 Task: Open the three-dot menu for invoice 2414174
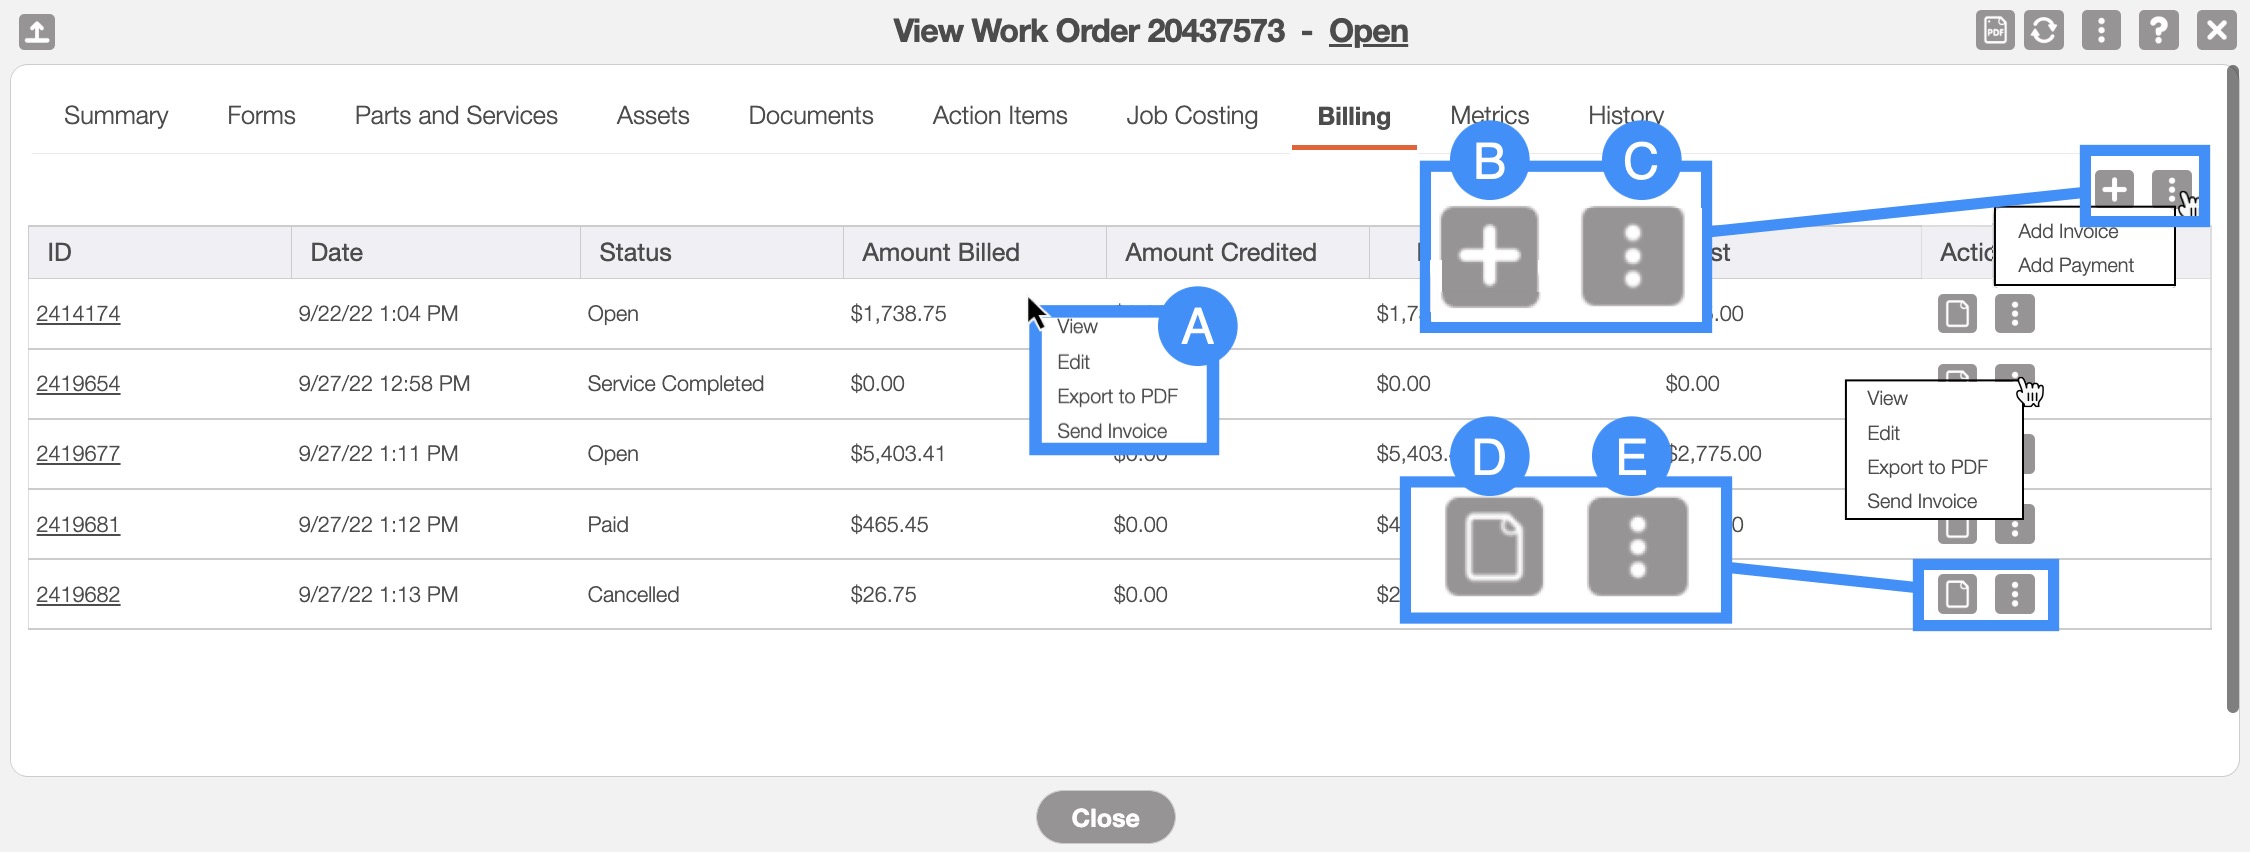point(2014,314)
